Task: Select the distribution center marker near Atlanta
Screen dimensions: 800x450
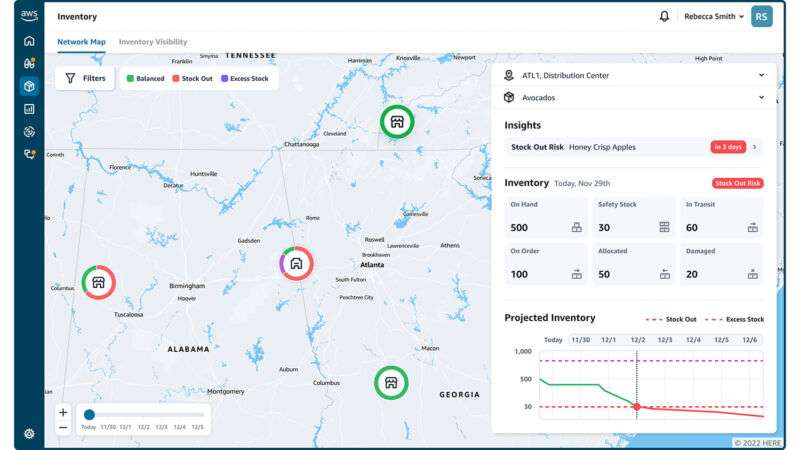Action: [x=296, y=264]
